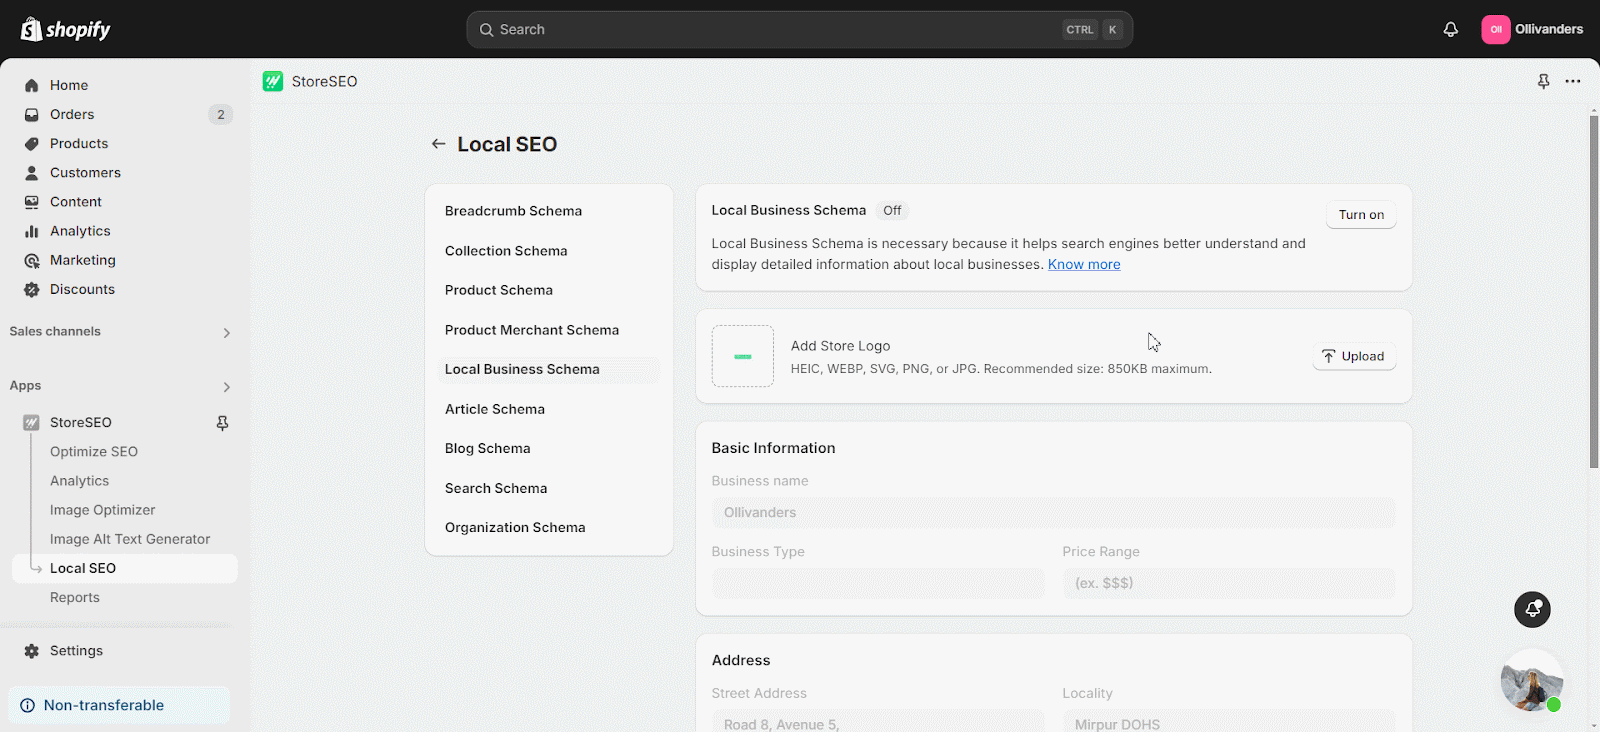Open StoreSEO Analytics submenu item
The image size is (1600, 732).
coord(80,480)
